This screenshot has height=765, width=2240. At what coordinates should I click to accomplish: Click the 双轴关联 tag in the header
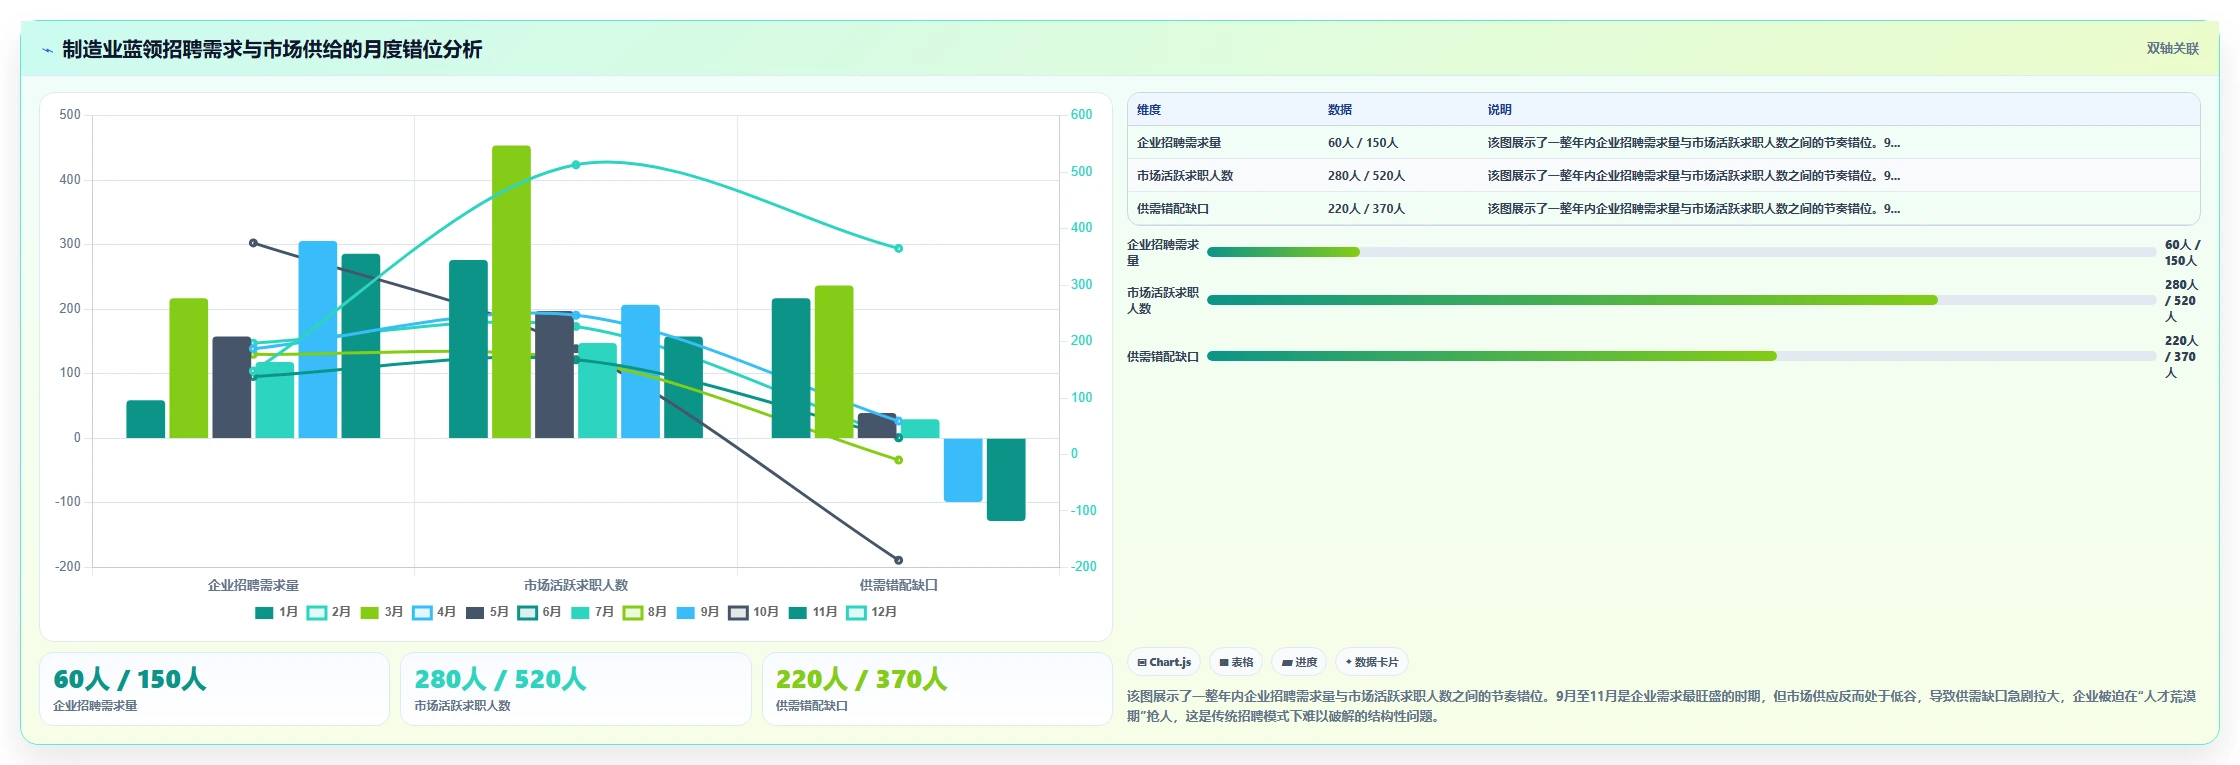click(2172, 49)
